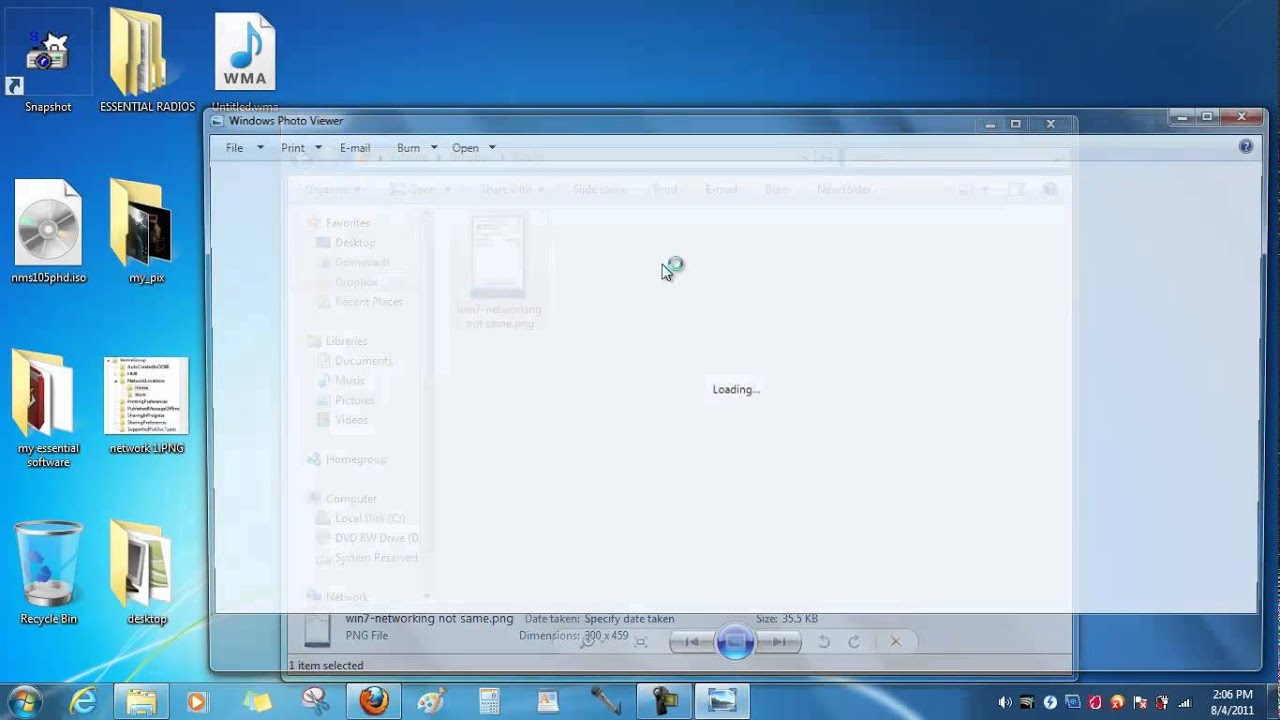The width and height of the screenshot is (1280, 720).
Task: Open the taskbar clock showing 2:06 PM
Action: pyautogui.click(x=1232, y=702)
